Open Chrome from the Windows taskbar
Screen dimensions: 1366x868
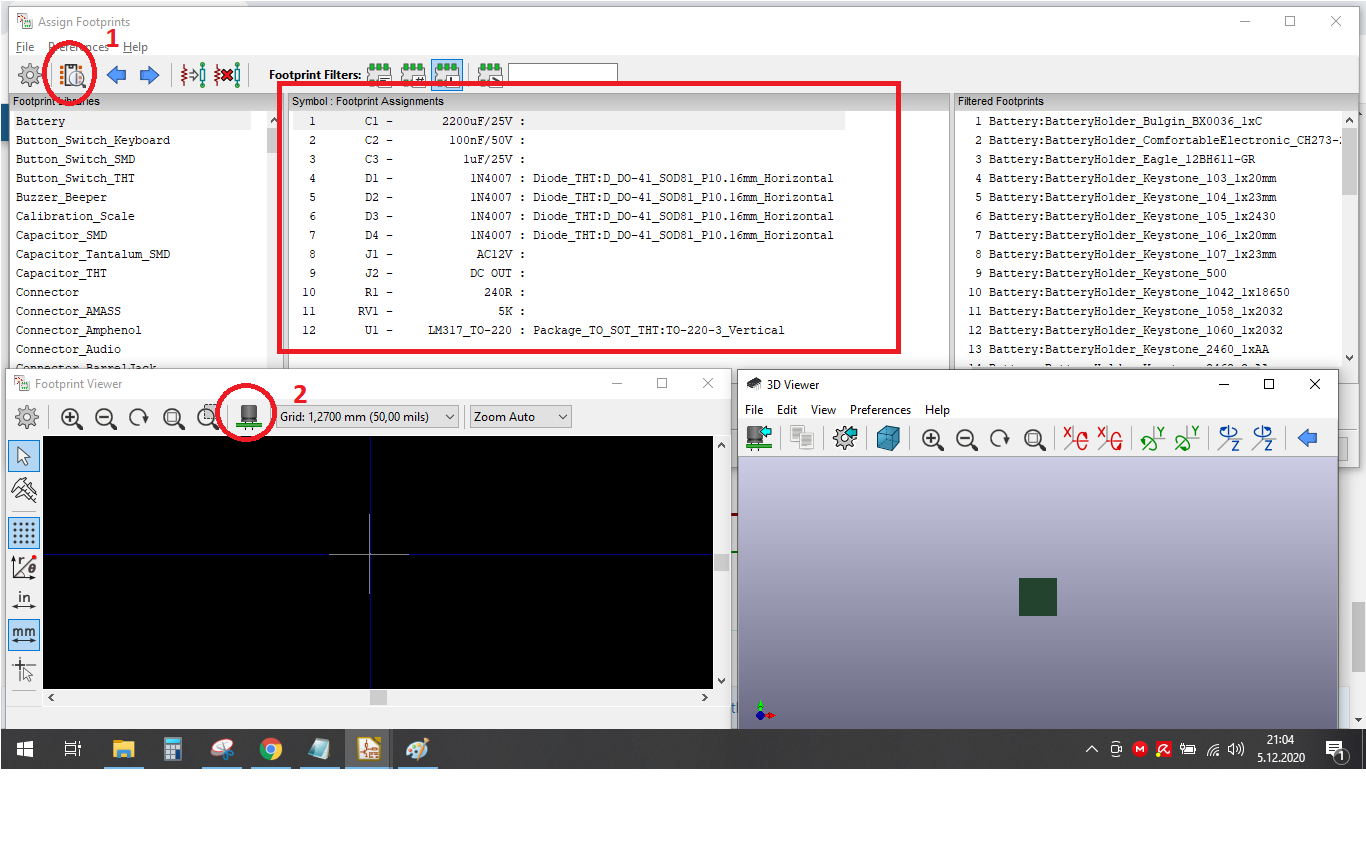click(x=270, y=749)
